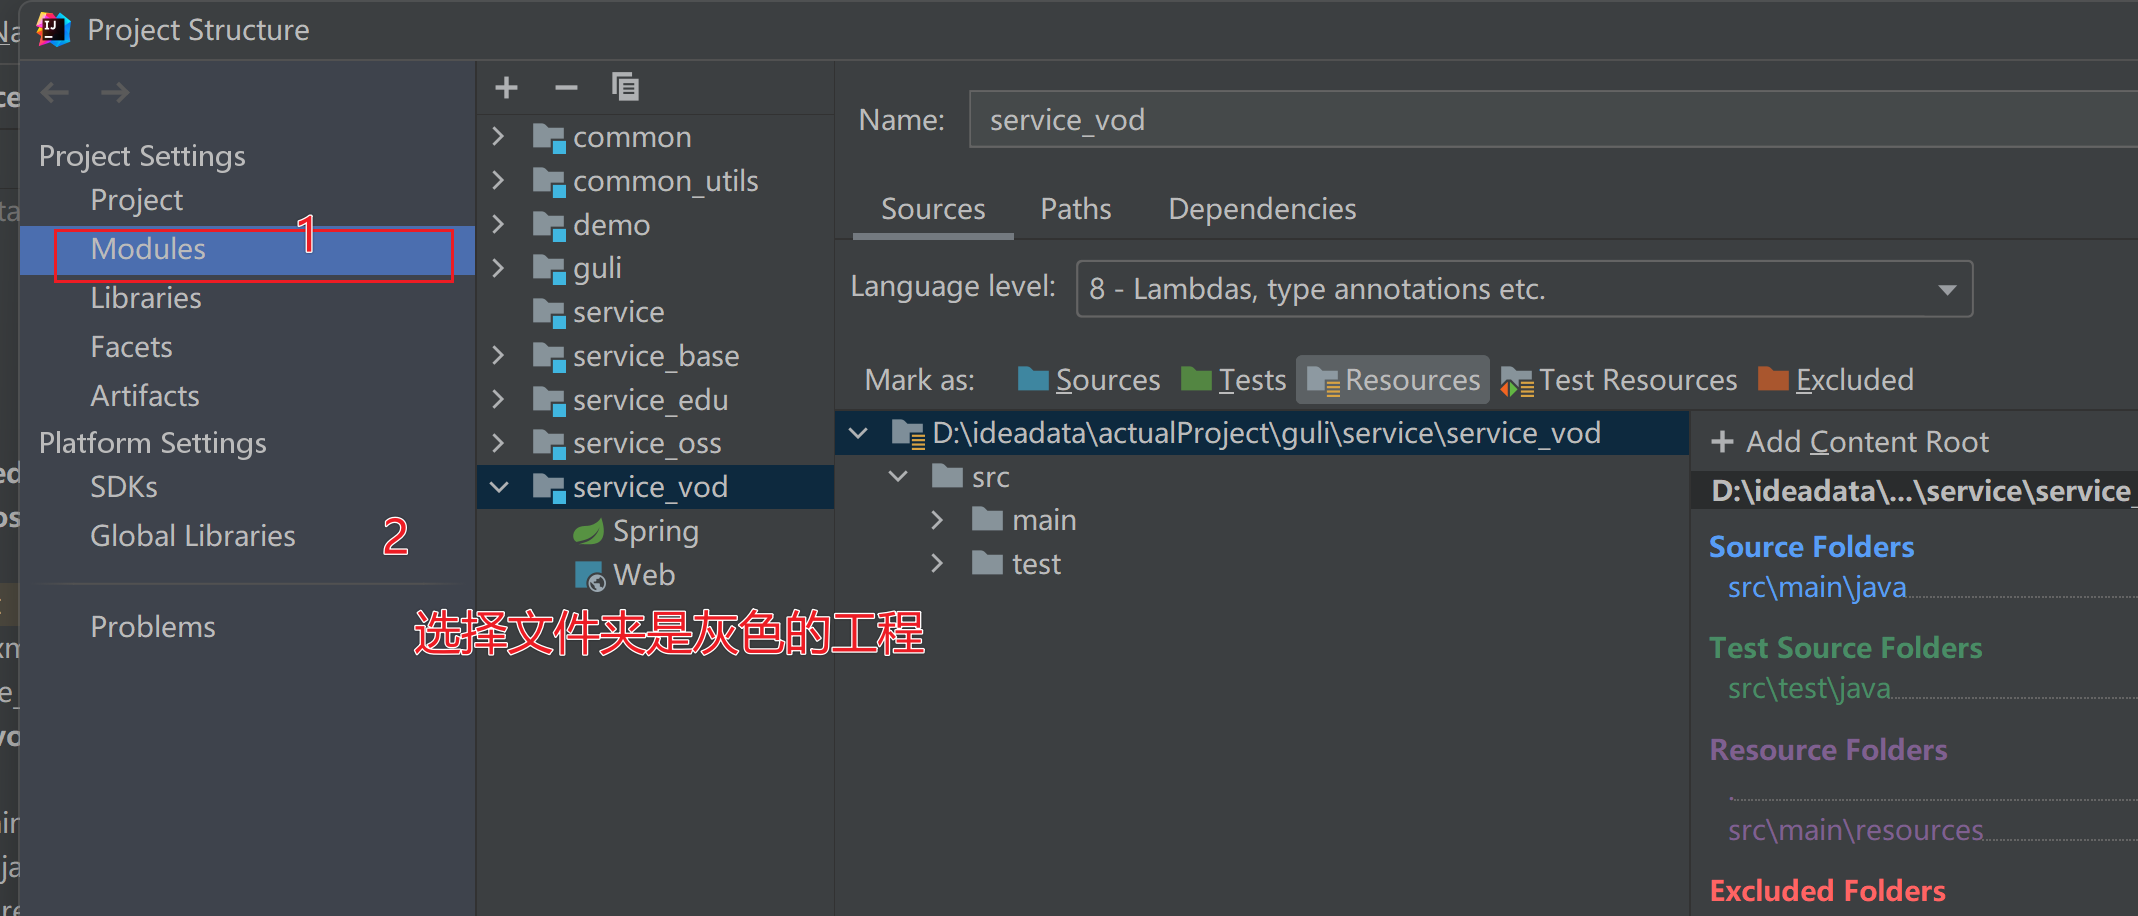2138x916 pixels.
Task: Switch to the Paths tab
Action: 1075,209
